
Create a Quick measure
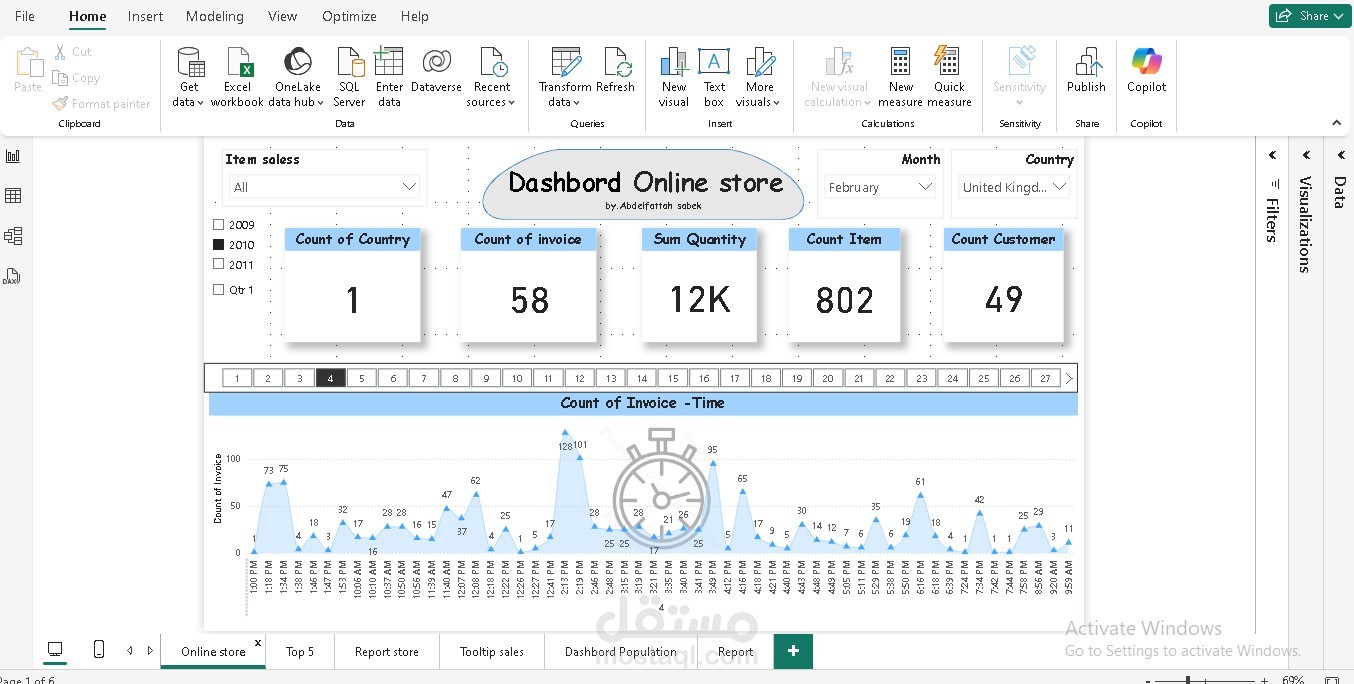[948, 62]
